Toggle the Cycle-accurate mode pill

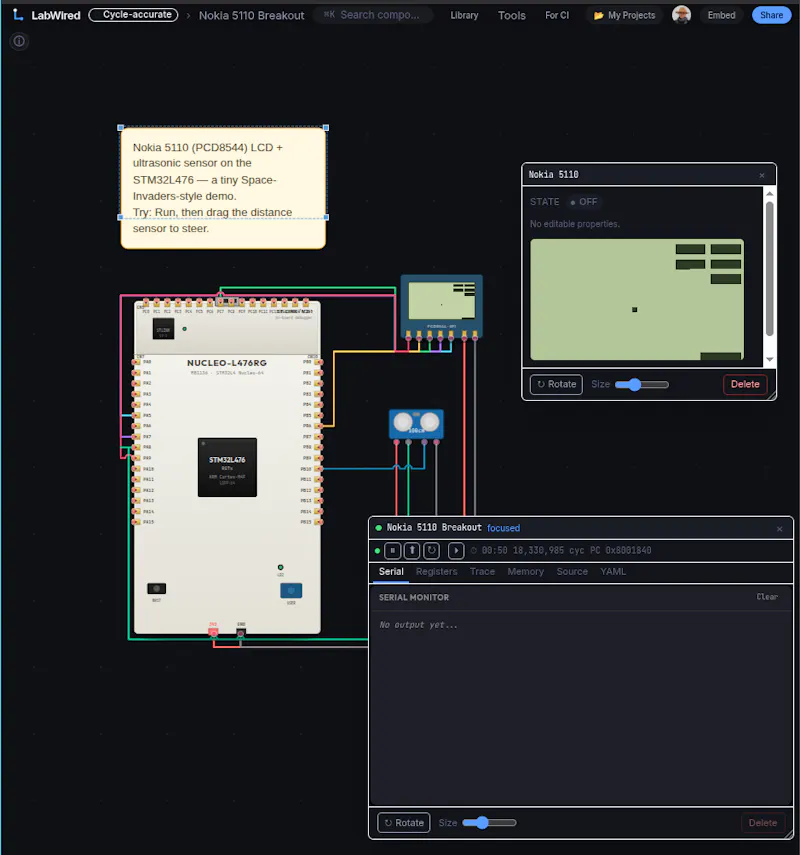point(134,15)
